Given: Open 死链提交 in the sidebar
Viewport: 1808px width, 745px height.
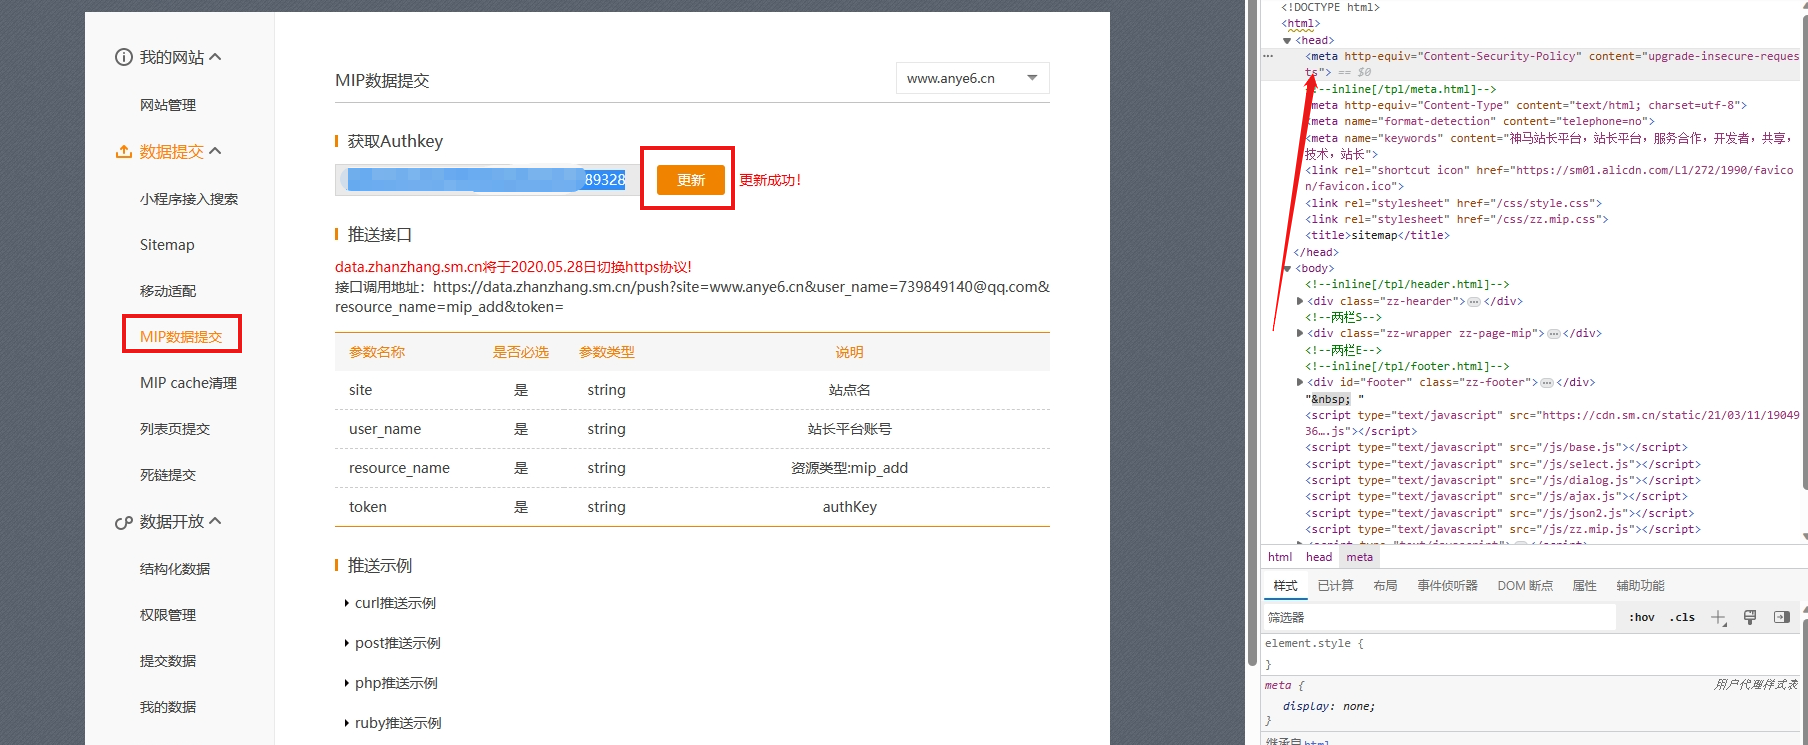Looking at the screenshot, I should pos(168,475).
